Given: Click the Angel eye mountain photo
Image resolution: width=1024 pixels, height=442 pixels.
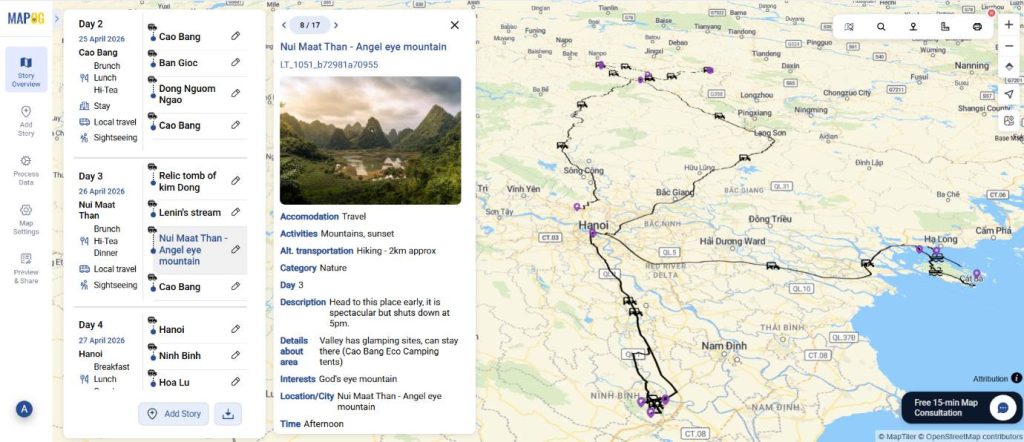Looking at the screenshot, I should pyautogui.click(x=370, y=140).
